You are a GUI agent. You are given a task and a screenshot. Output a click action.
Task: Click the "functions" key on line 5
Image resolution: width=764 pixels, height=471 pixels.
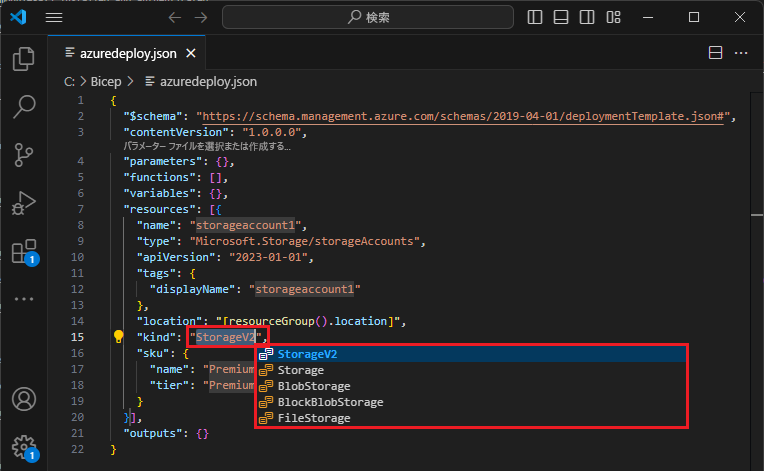159,177
